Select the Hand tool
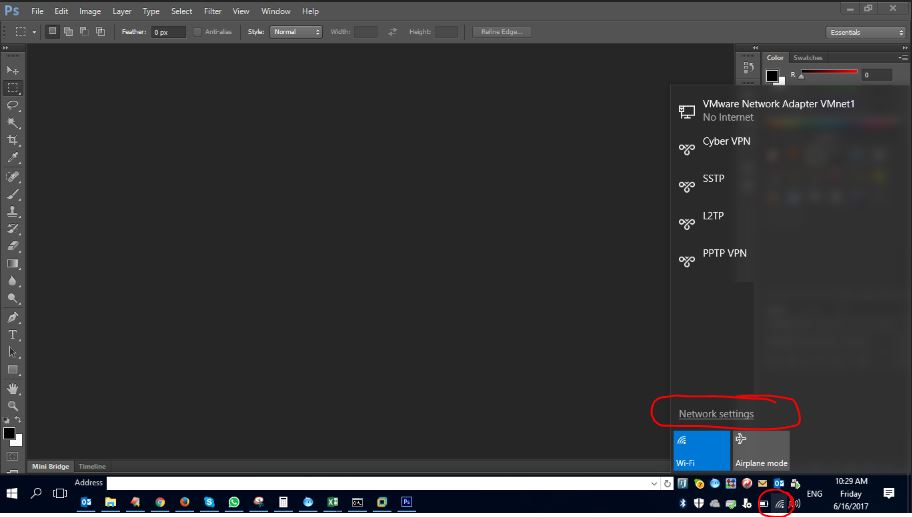 [13, 388]
